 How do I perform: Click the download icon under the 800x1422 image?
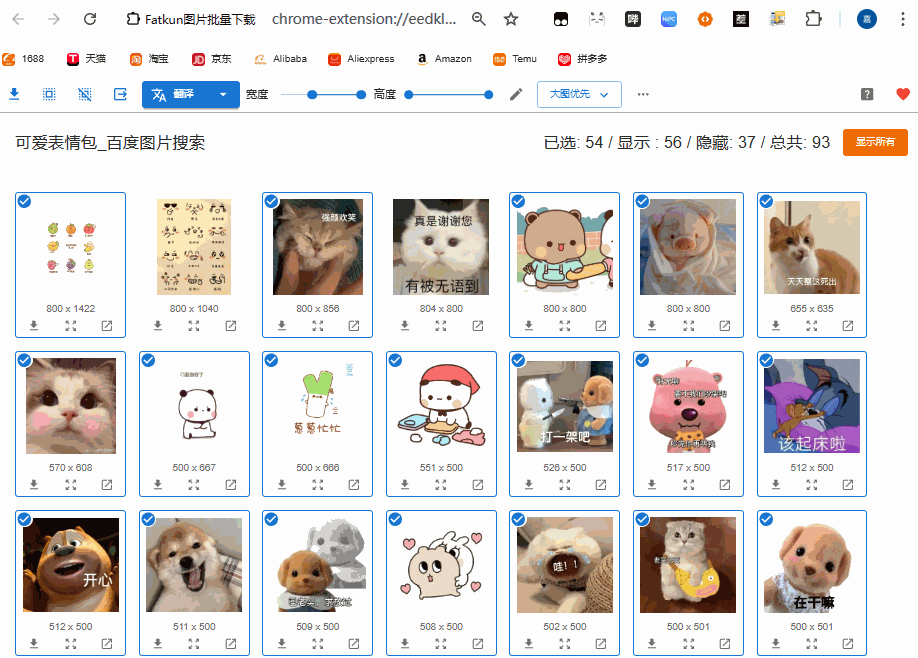coord(34,325)
